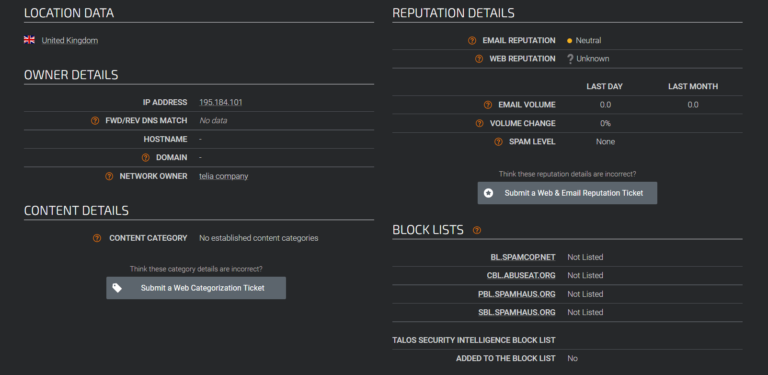Click the REPUTATION DETAILS section heading
The image size is (768, 375).
454,13
